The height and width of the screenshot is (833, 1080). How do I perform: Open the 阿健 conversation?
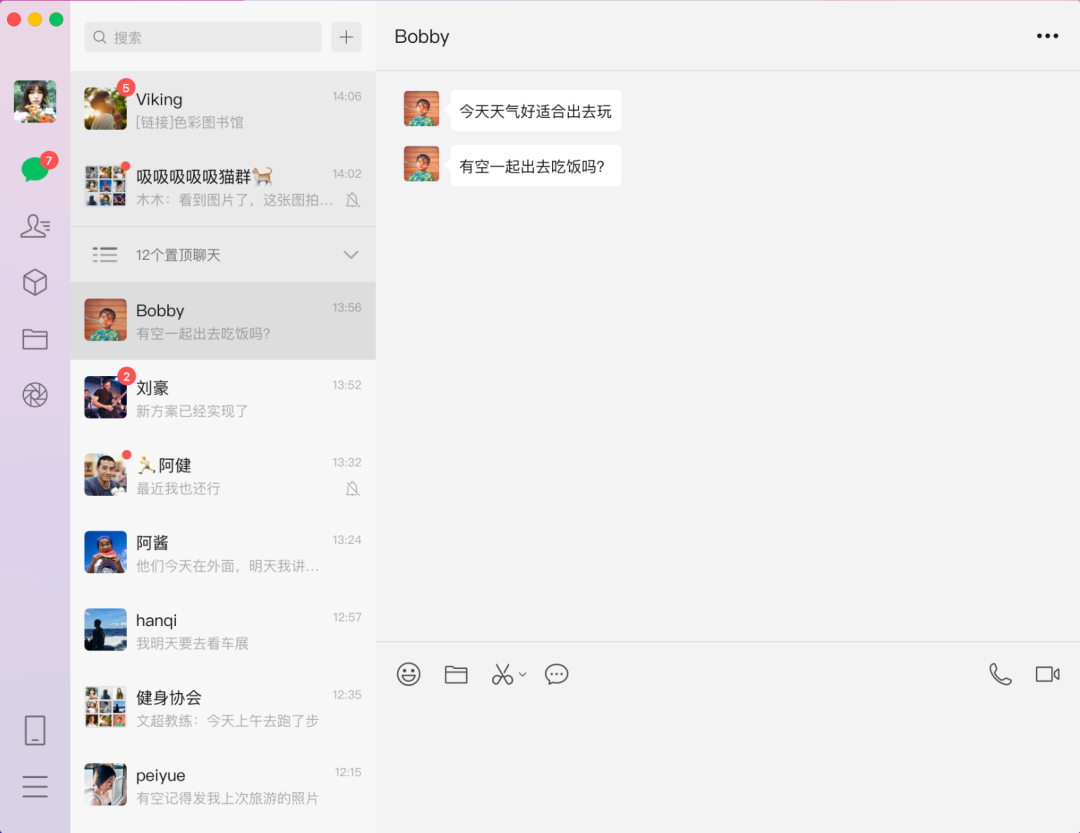click(x=223, y=475)
